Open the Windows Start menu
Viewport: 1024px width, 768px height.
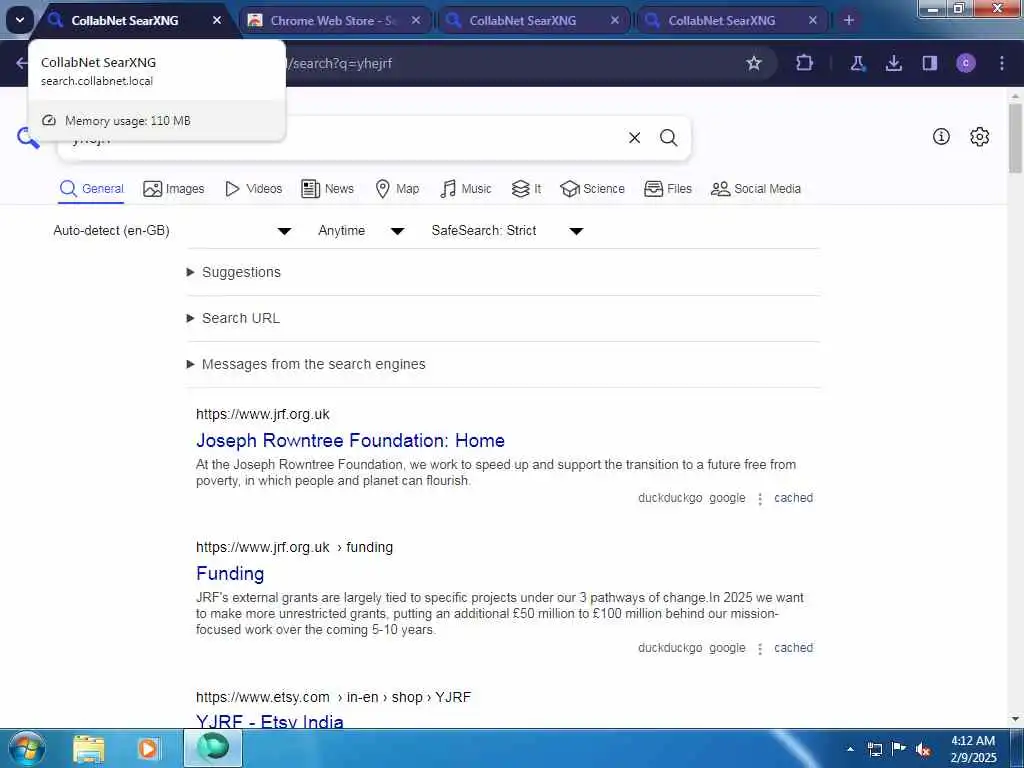27,748
